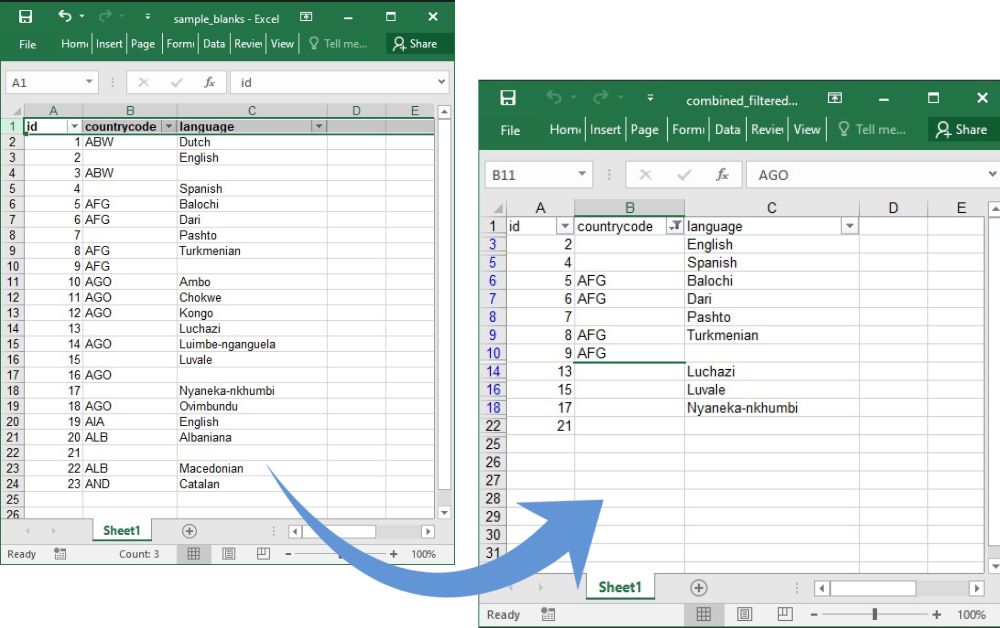Click the Page Layout view icon in combined_filtered
Image resolution: width=1000 pixels, height=628 pixels.
coord(744,614)
